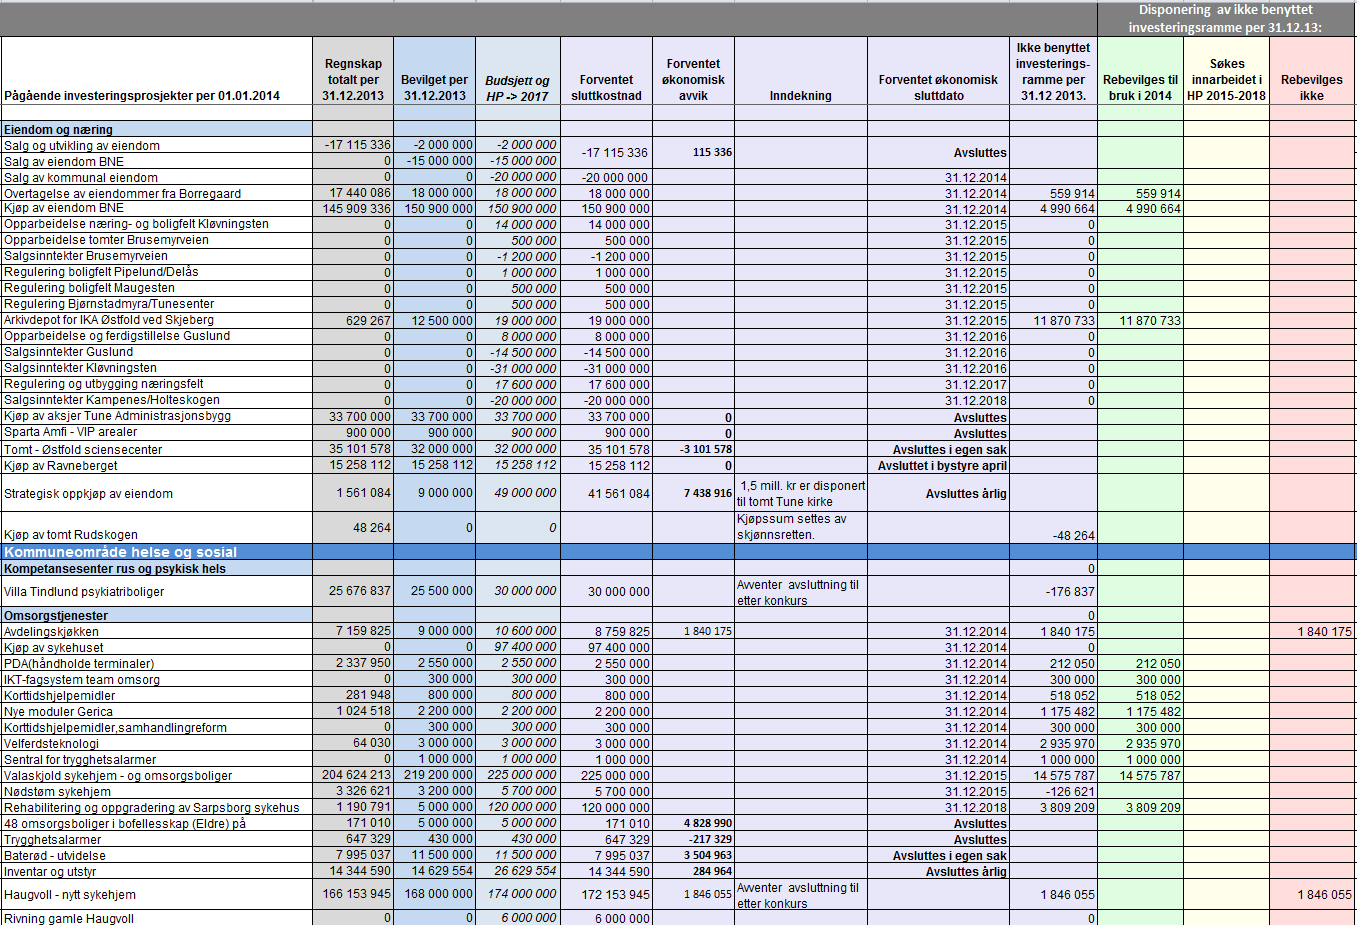Select 'Tomt - Østfold sciensecenter' row label
This screenshot has width=1357, height=925.
point(83,450)
